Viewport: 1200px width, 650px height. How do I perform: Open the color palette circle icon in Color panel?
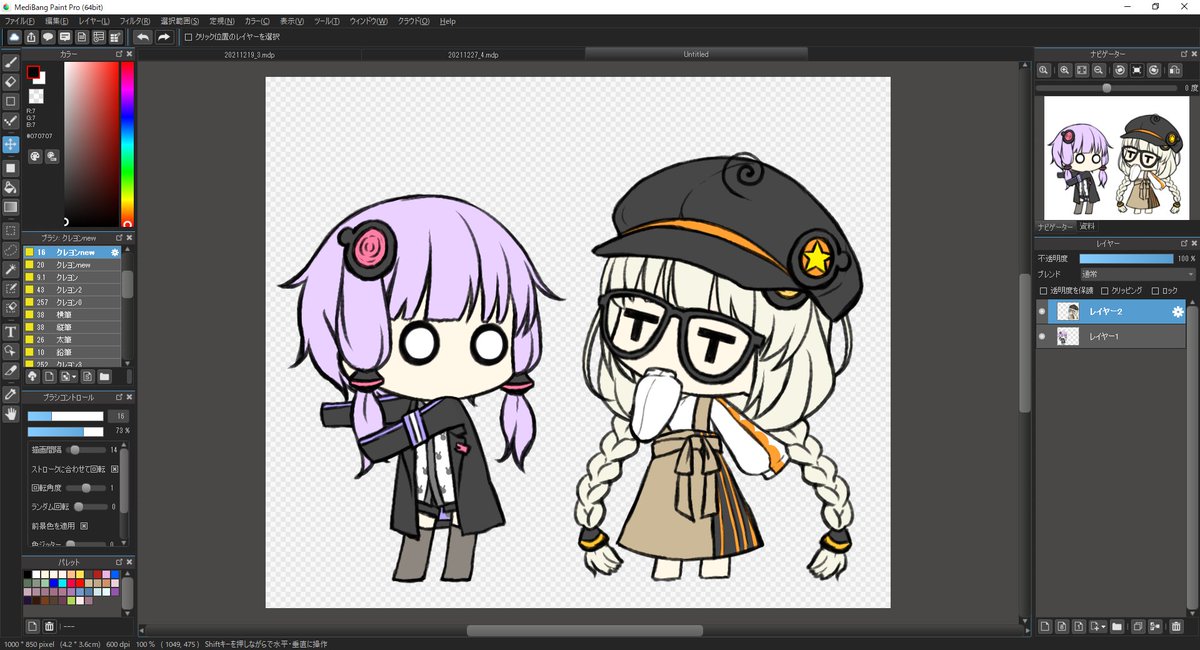35,156
